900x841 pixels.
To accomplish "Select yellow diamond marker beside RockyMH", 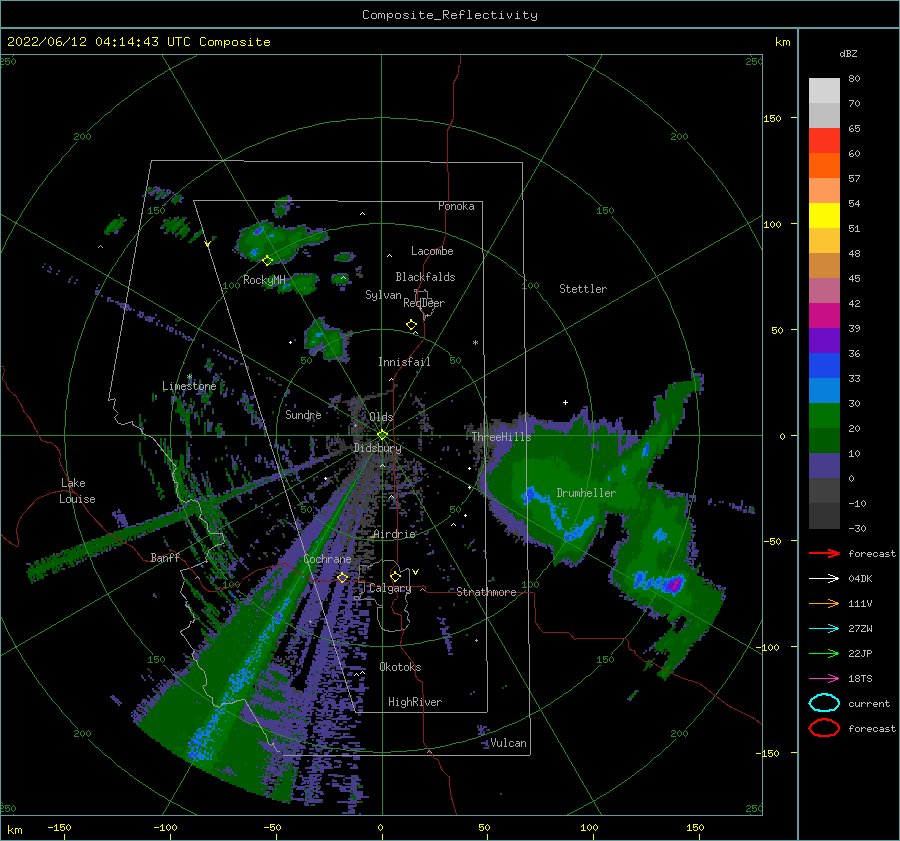I will point(267,261).
